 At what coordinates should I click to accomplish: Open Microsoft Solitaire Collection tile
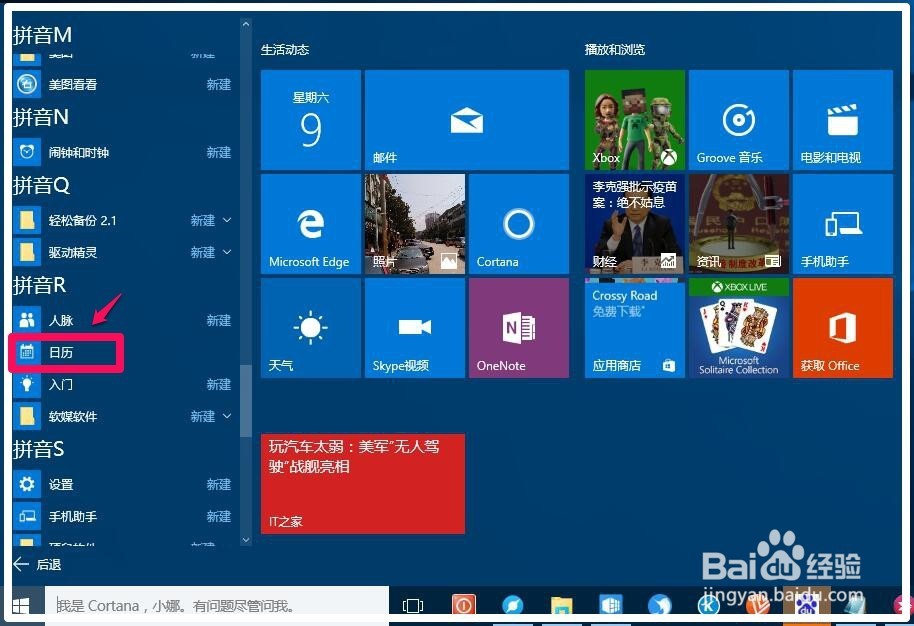pos(739,328)
